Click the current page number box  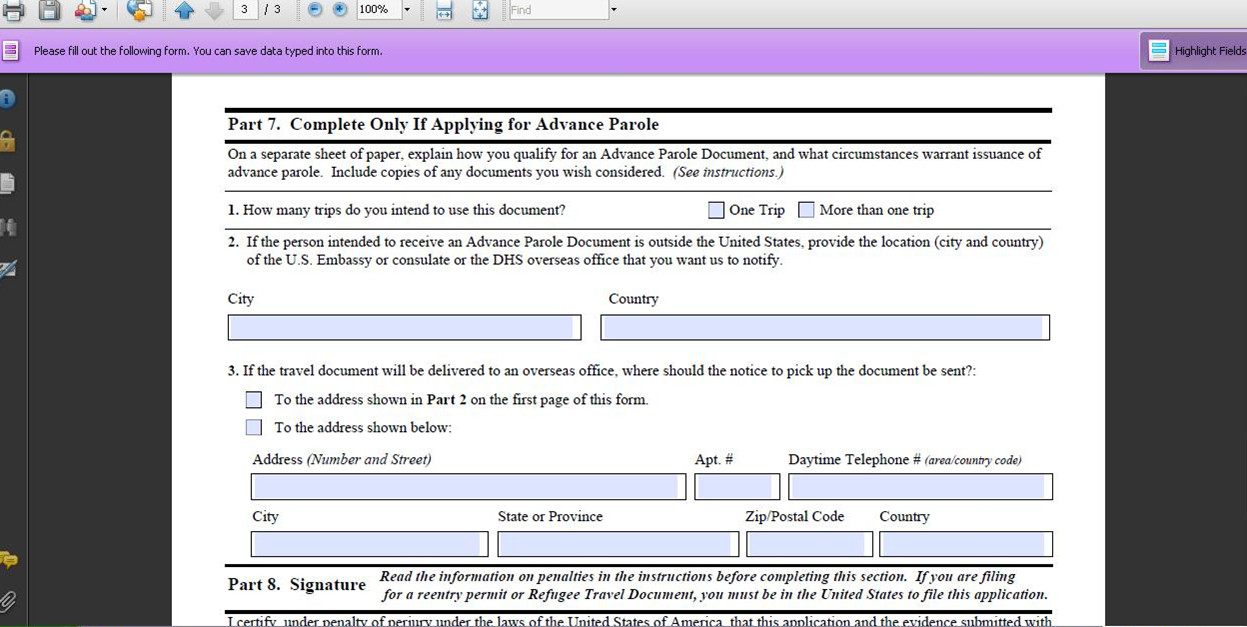pos(245,9)
